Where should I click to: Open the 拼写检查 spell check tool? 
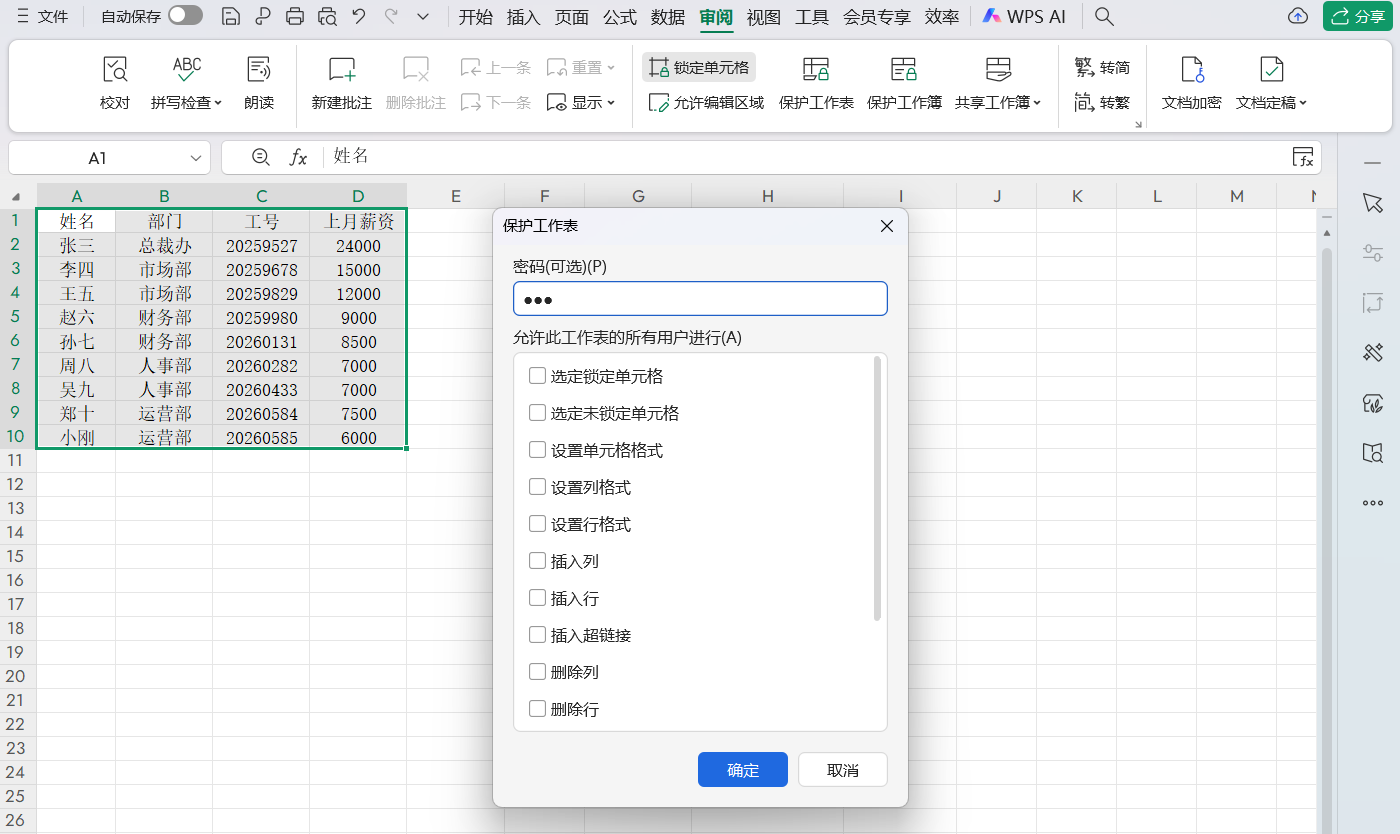(186, 82)
